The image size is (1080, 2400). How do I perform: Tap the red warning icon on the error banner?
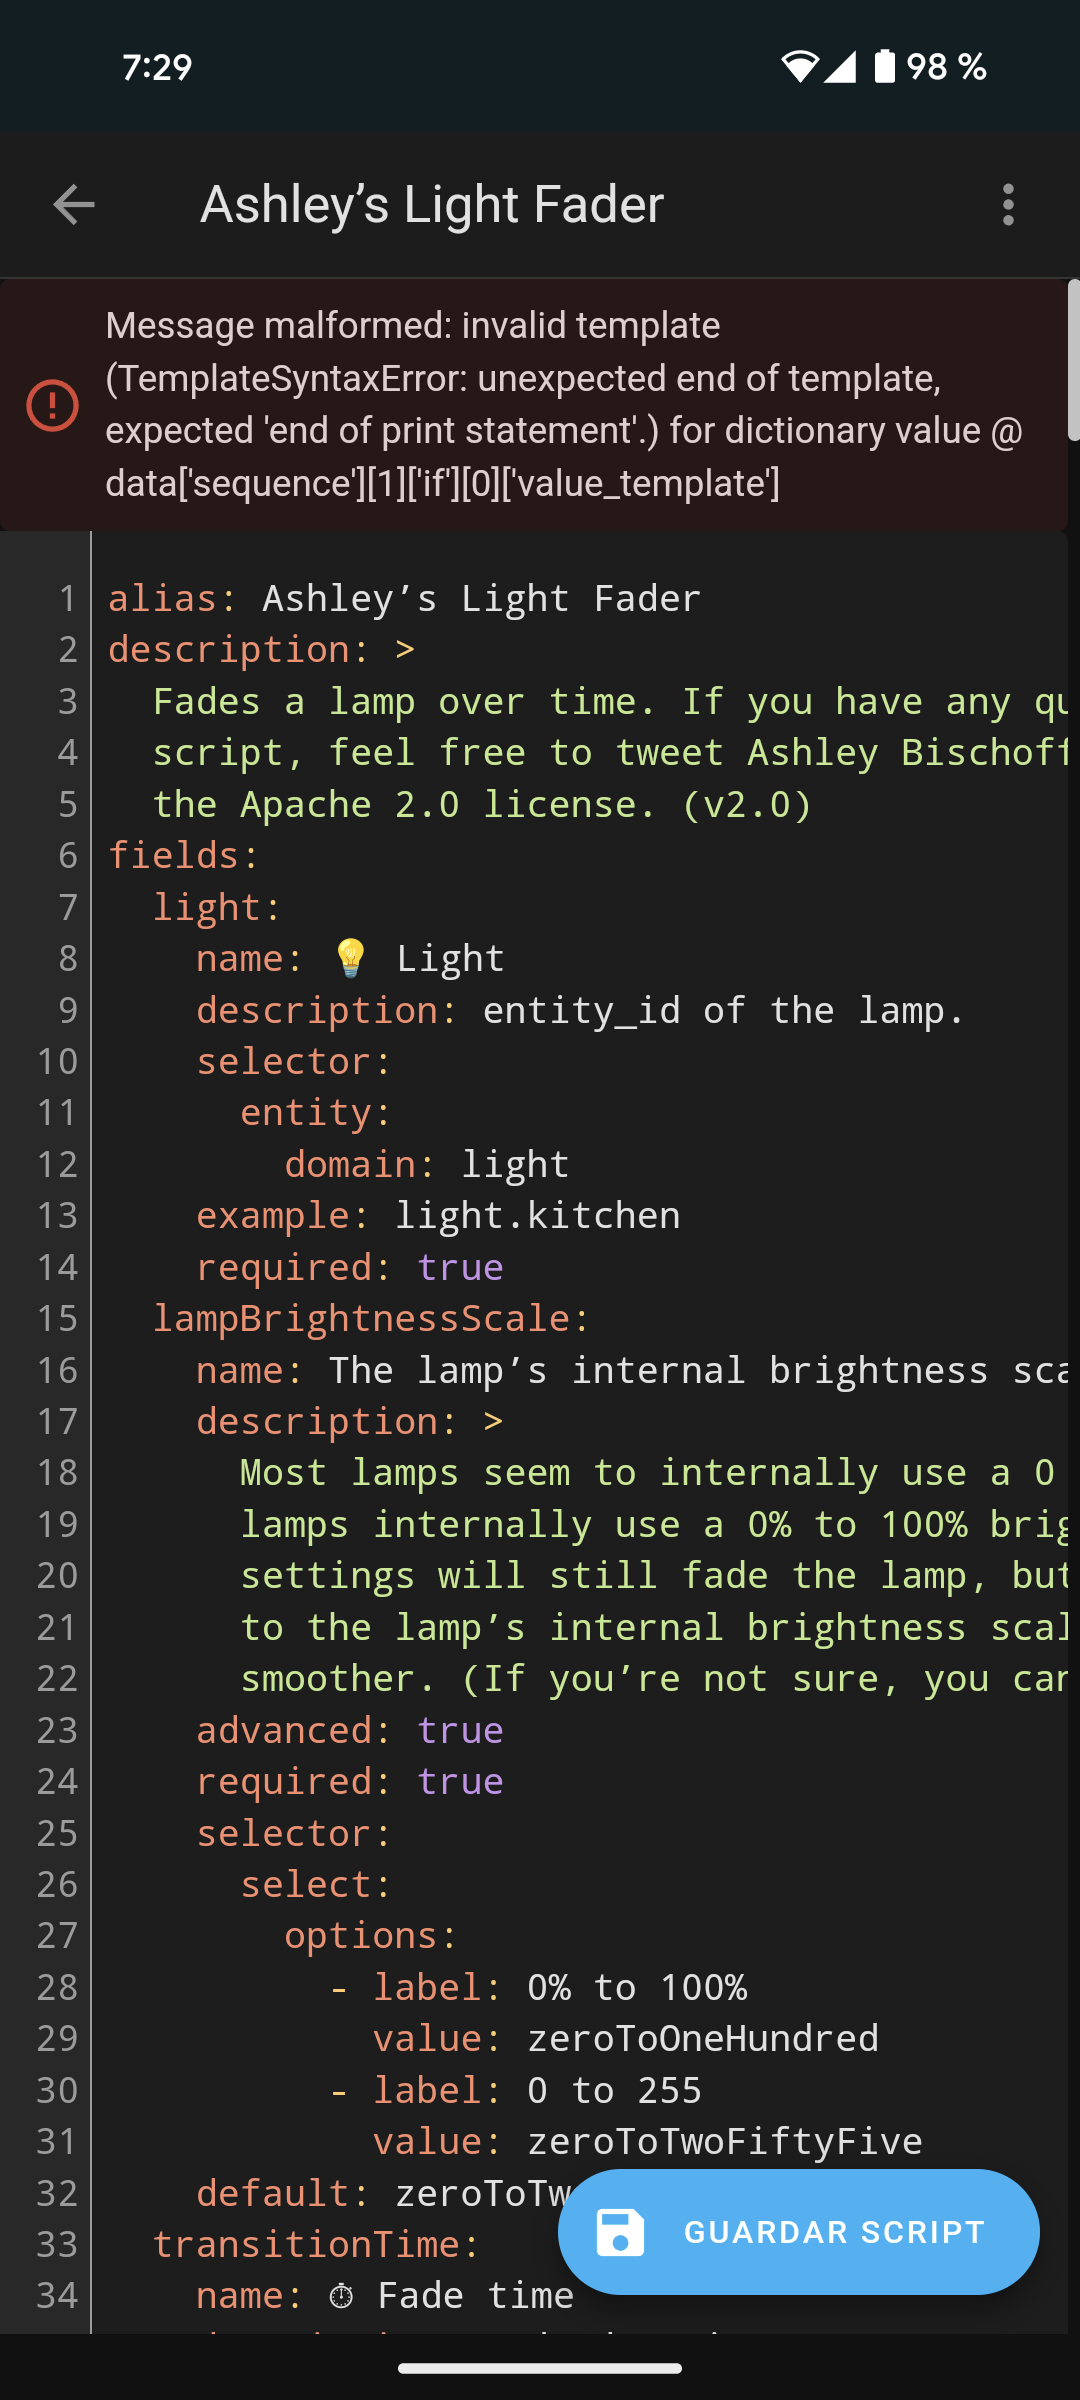(51, 404)
